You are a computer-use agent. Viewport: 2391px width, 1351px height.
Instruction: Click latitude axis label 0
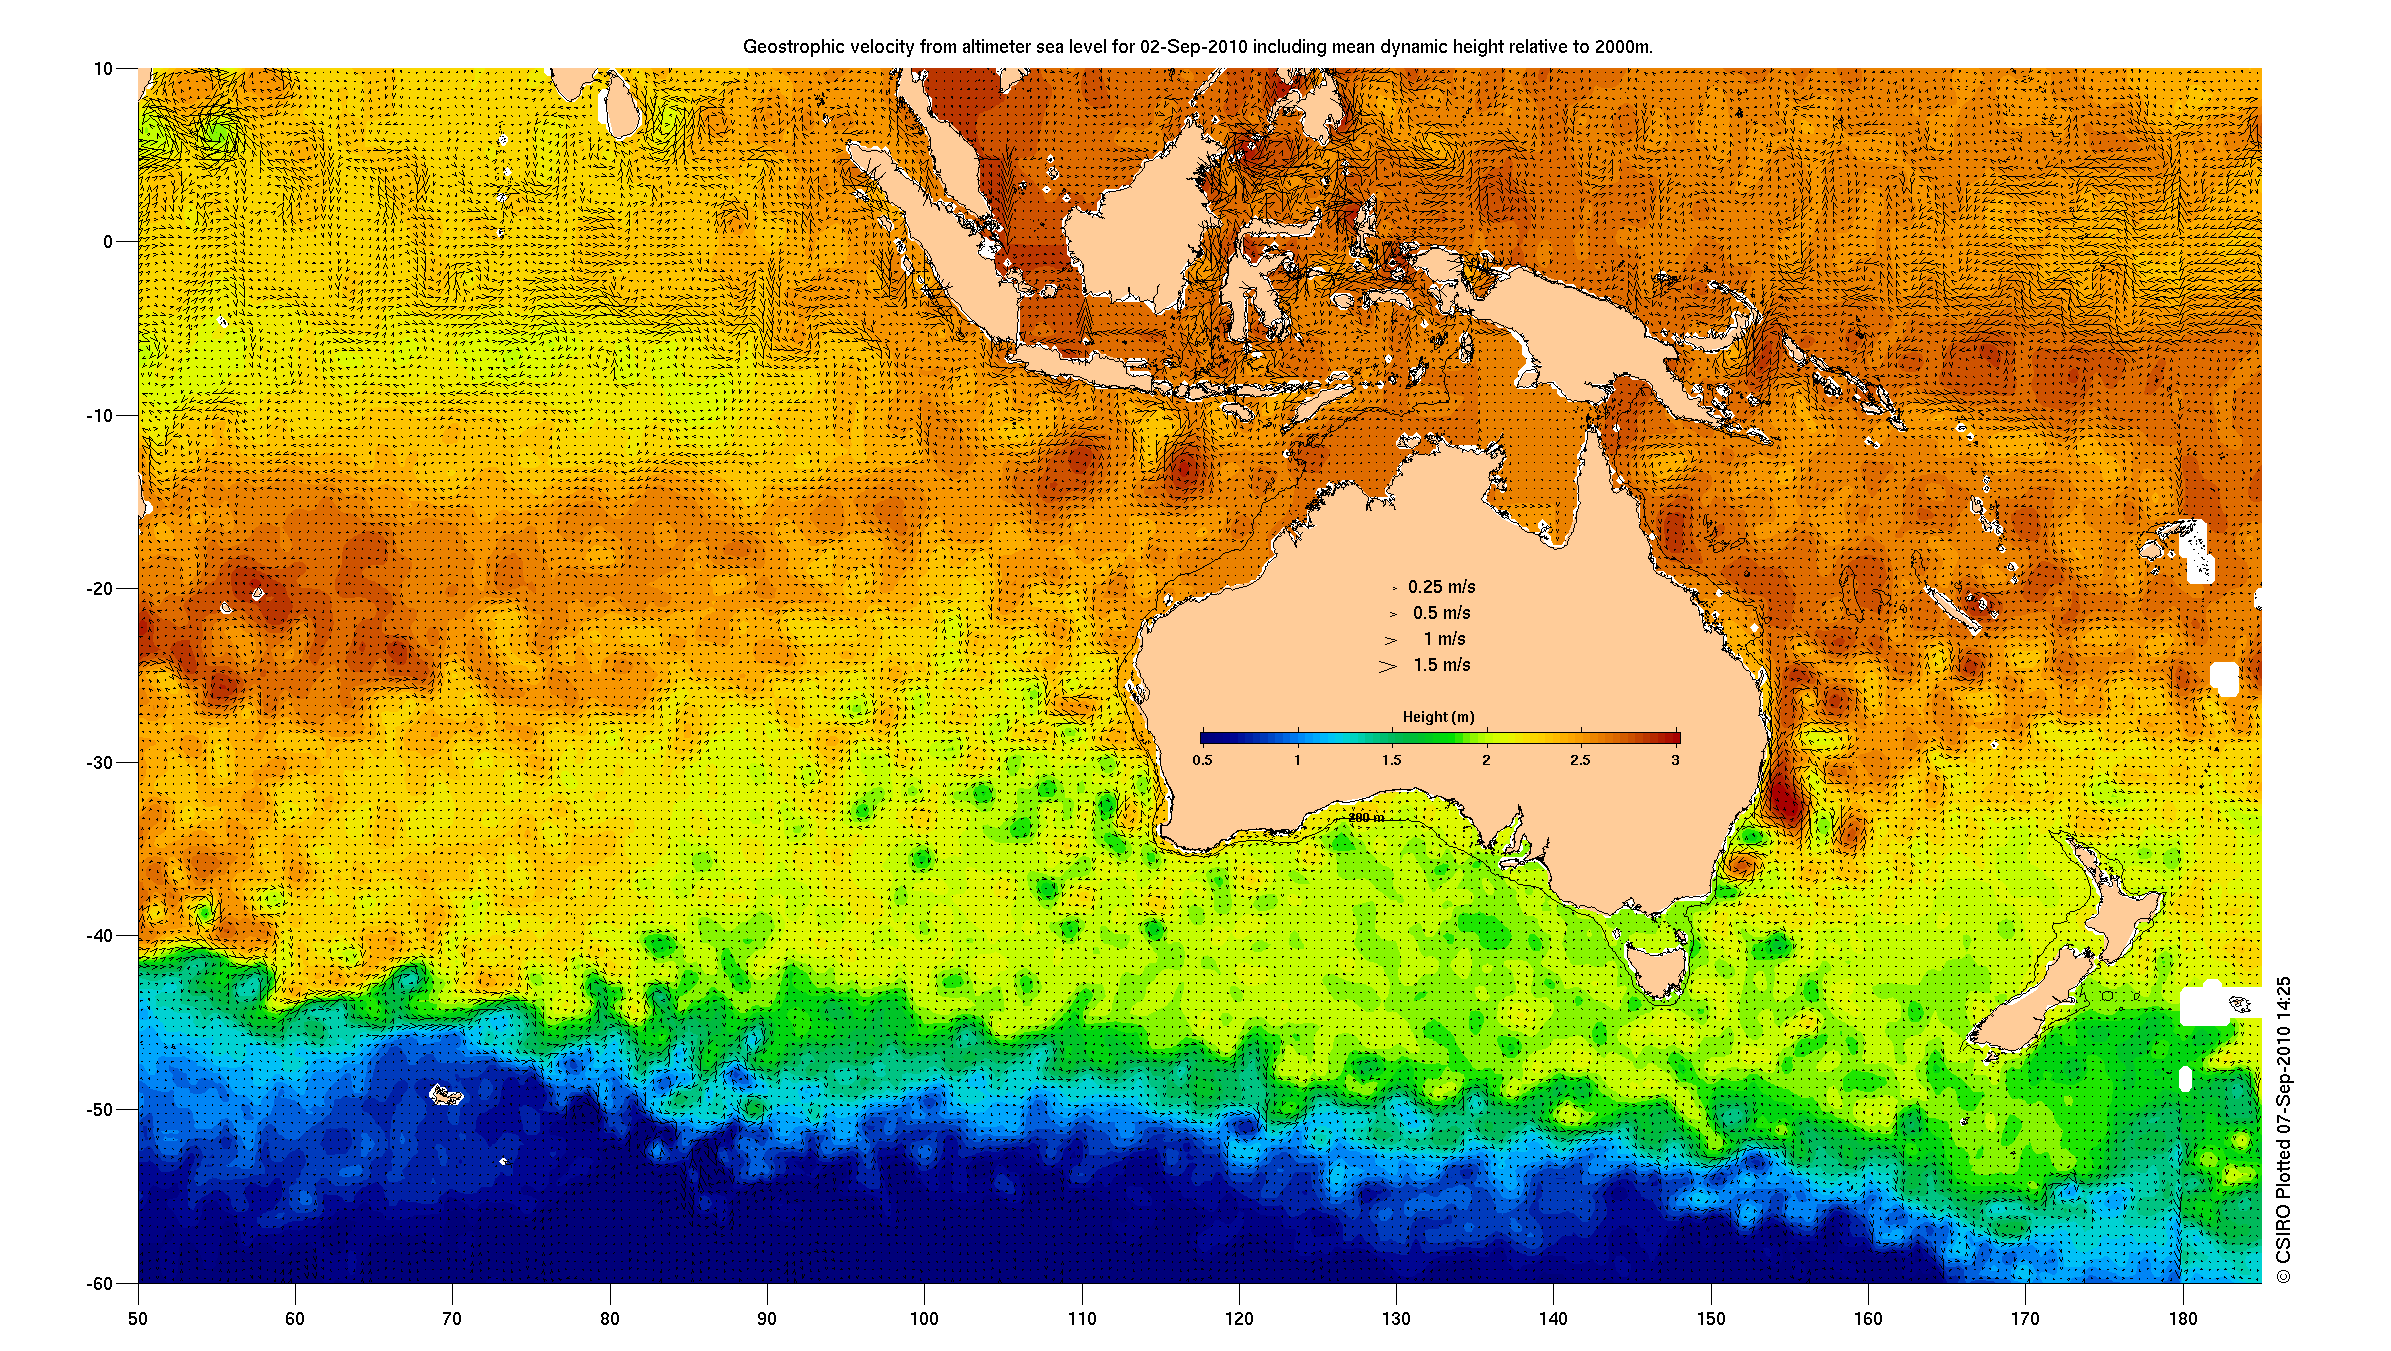tap(108, 242)
